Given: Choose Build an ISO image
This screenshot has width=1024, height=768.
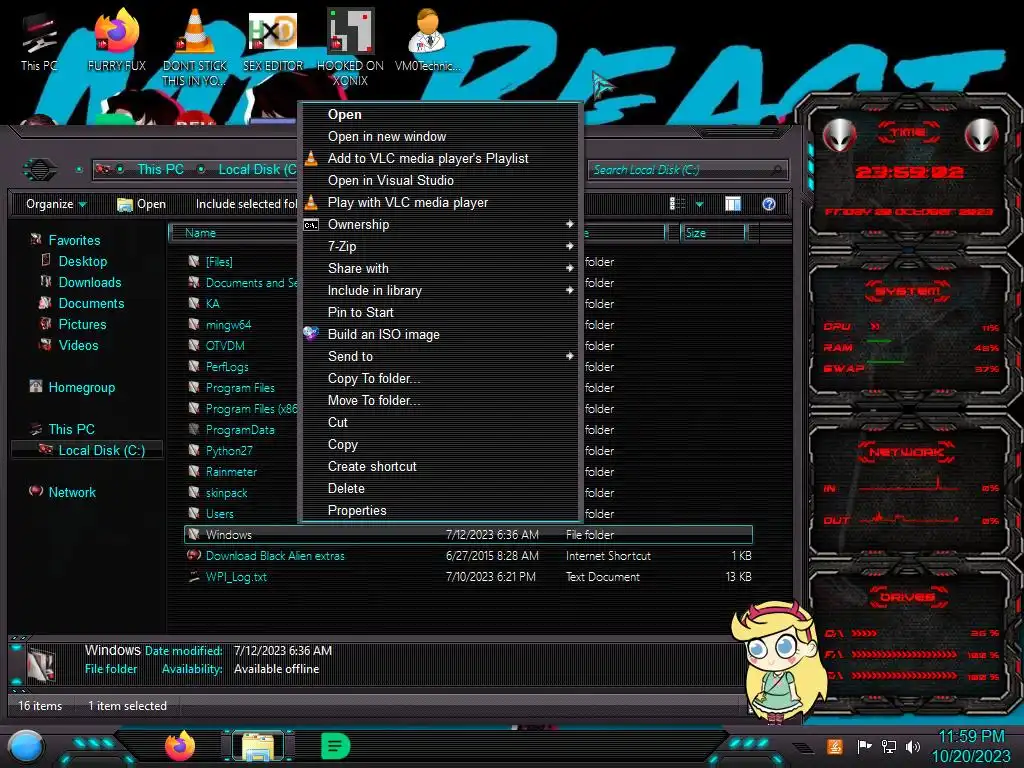Looking at the screenshot, I should point(441,334).
